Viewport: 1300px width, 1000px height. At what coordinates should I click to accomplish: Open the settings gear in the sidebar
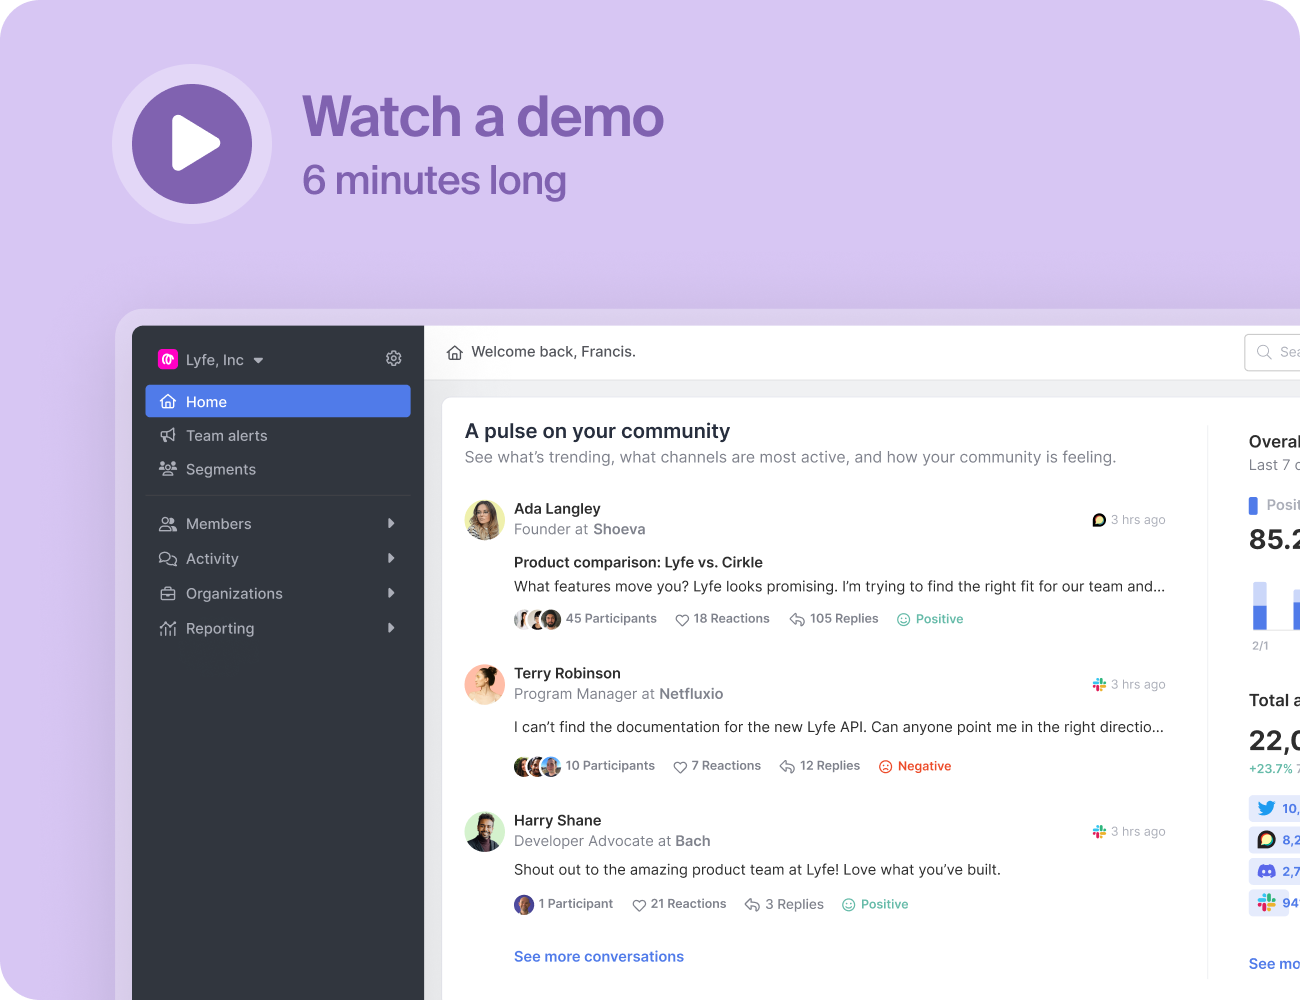pos(393,358)
